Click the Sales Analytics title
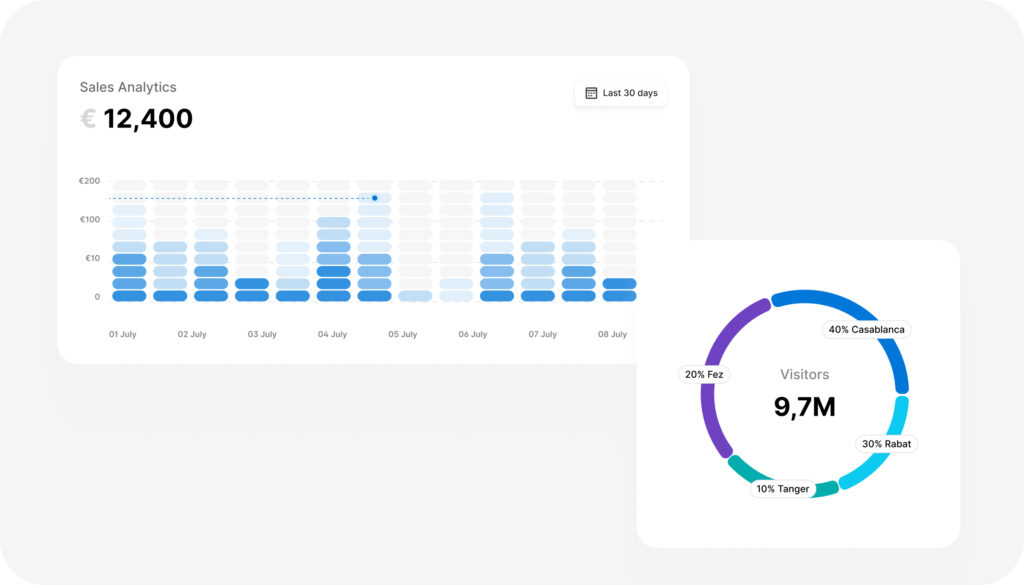Screen dimensions: 1024x585 click(x=128, y=87)
